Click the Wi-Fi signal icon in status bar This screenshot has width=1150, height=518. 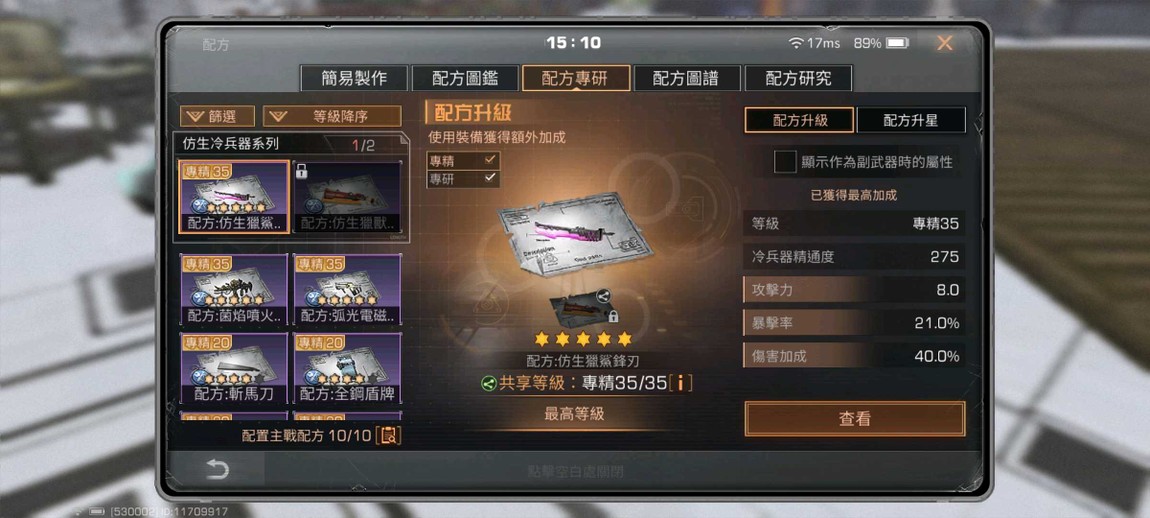click(x=796, y=43)
